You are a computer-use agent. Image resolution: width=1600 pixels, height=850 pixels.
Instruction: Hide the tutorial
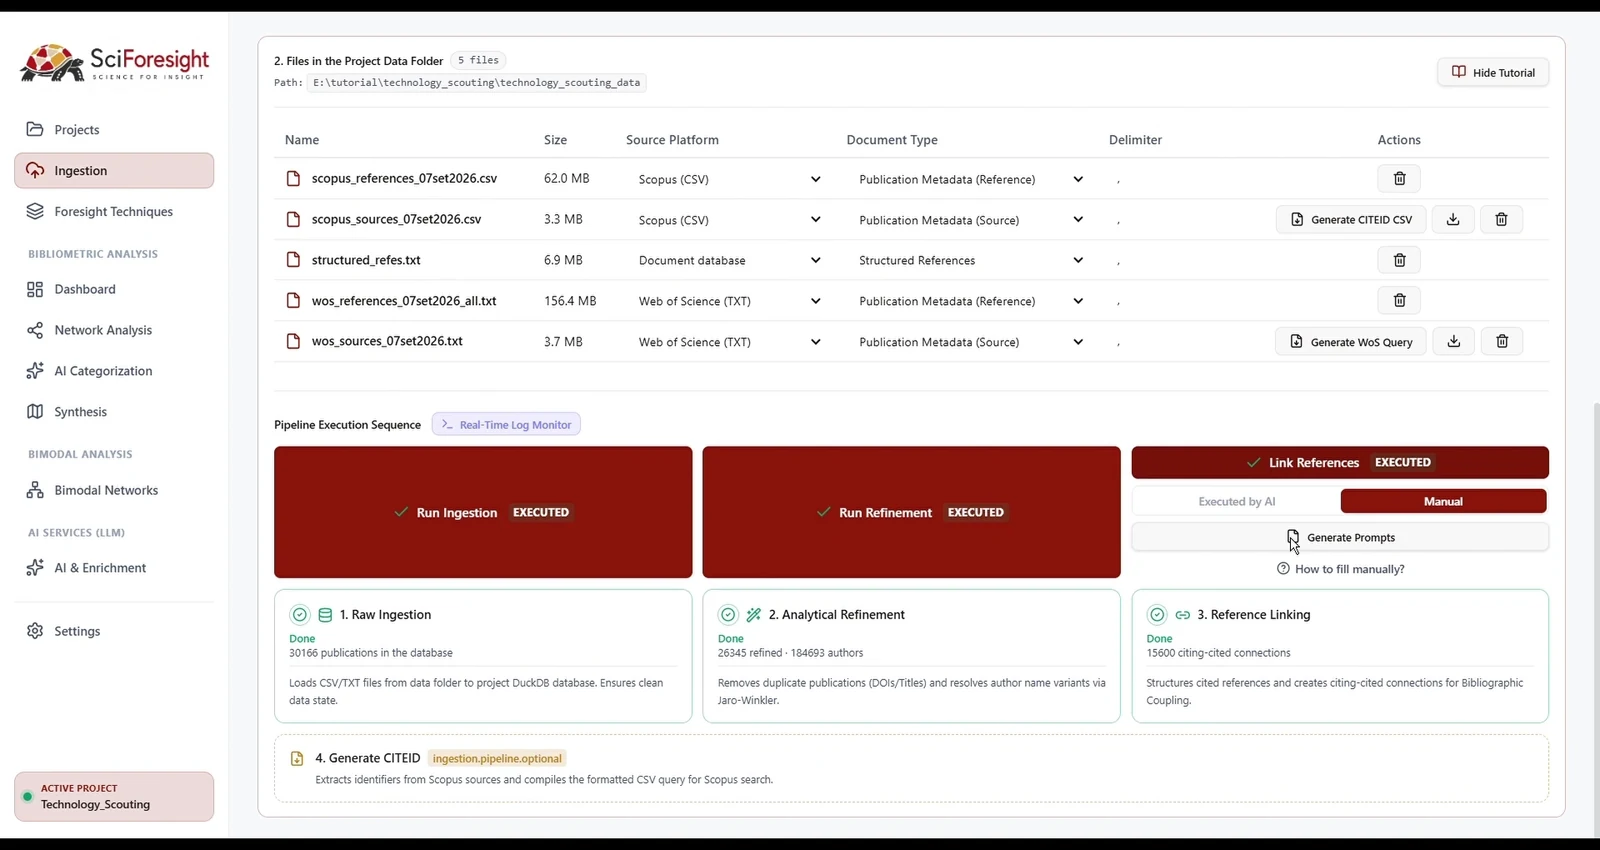[x=1493, y=72]
